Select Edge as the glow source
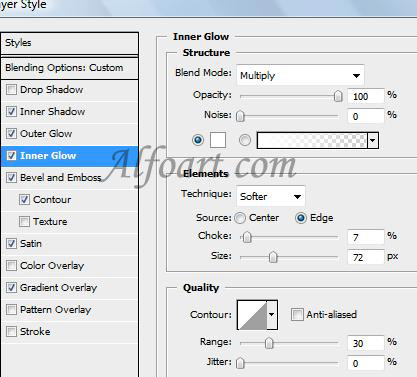The width and height of the screenshot is (417, 377). point(301,218)
